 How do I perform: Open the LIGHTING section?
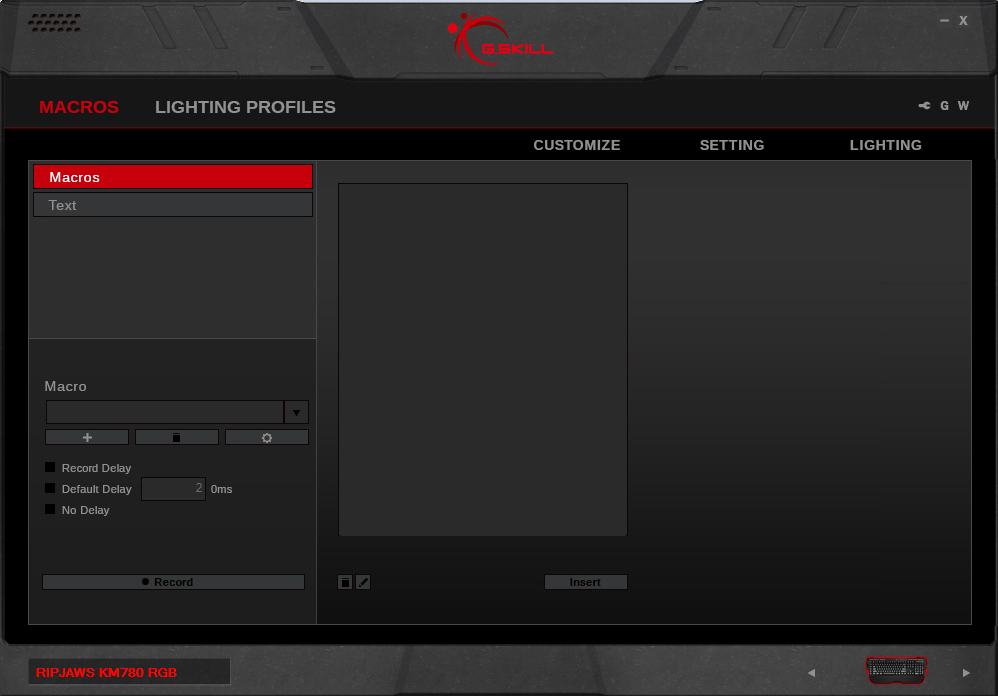point(885,145)
